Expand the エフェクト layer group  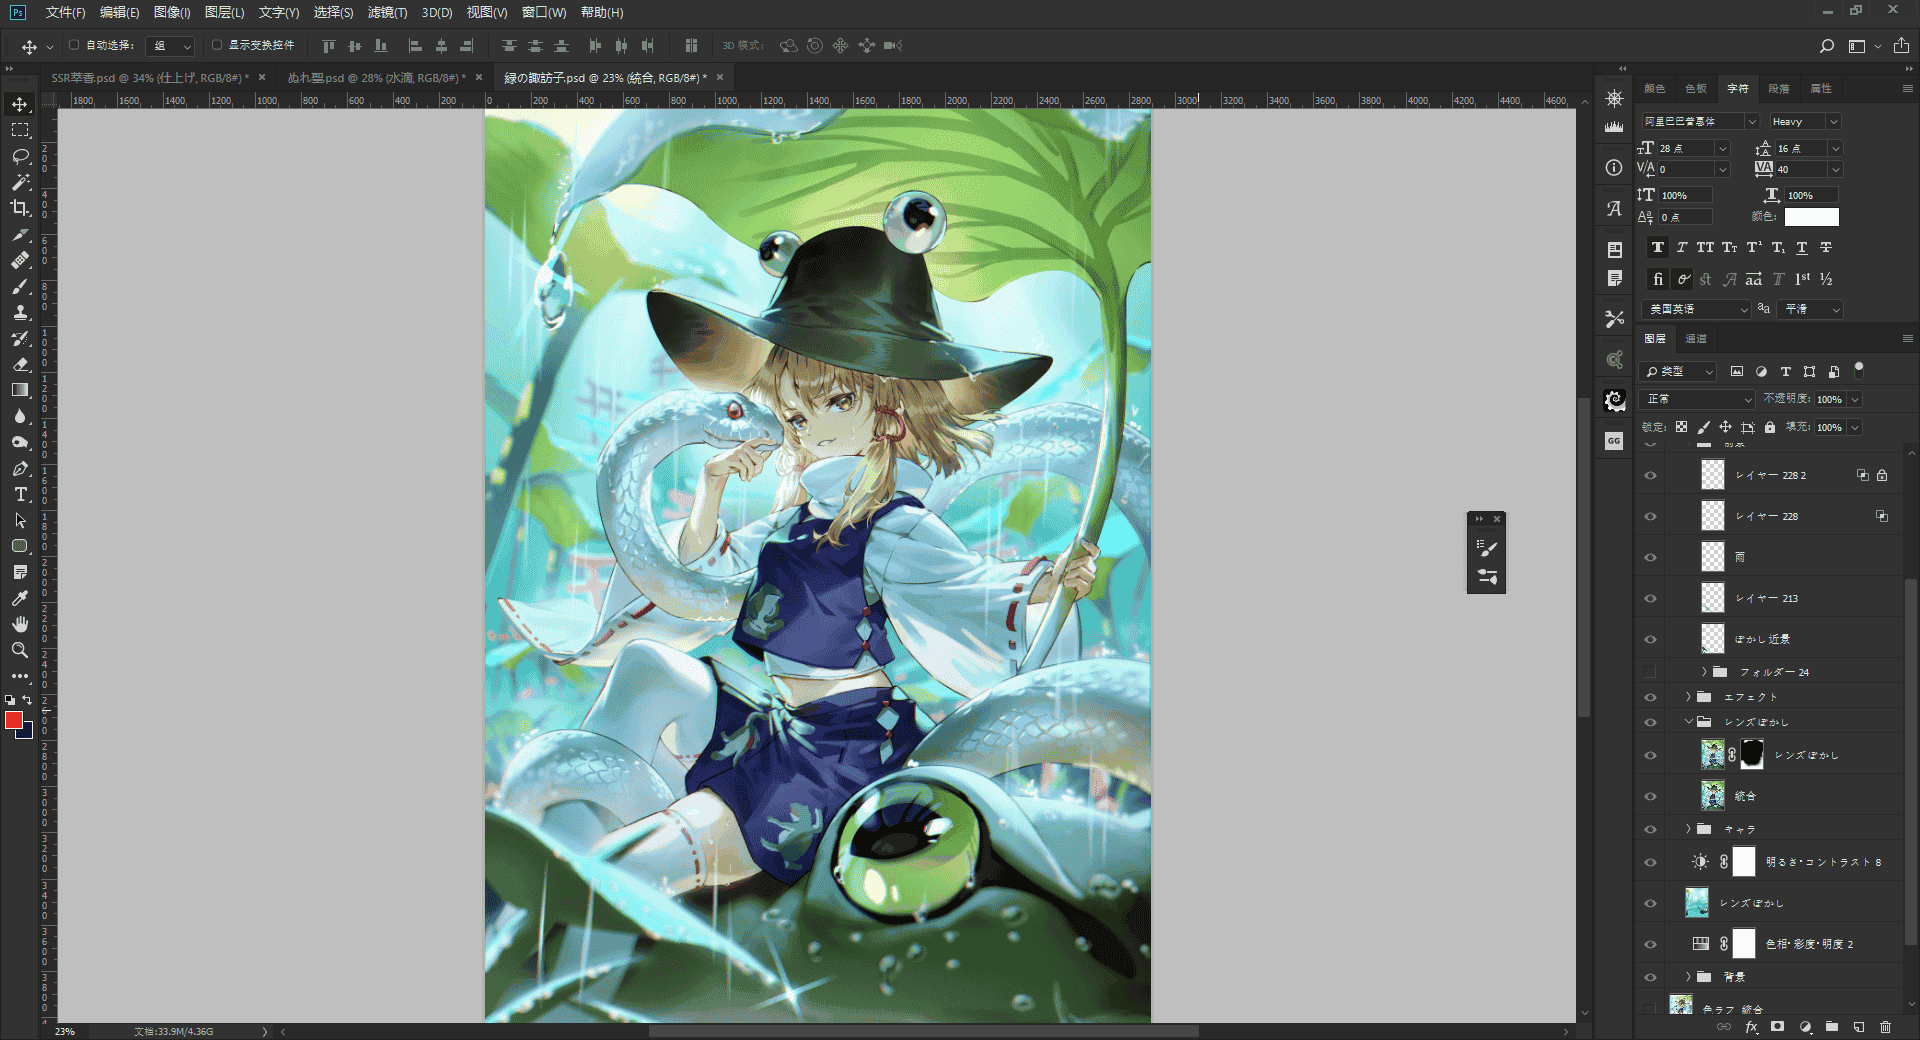[1689, 697]
